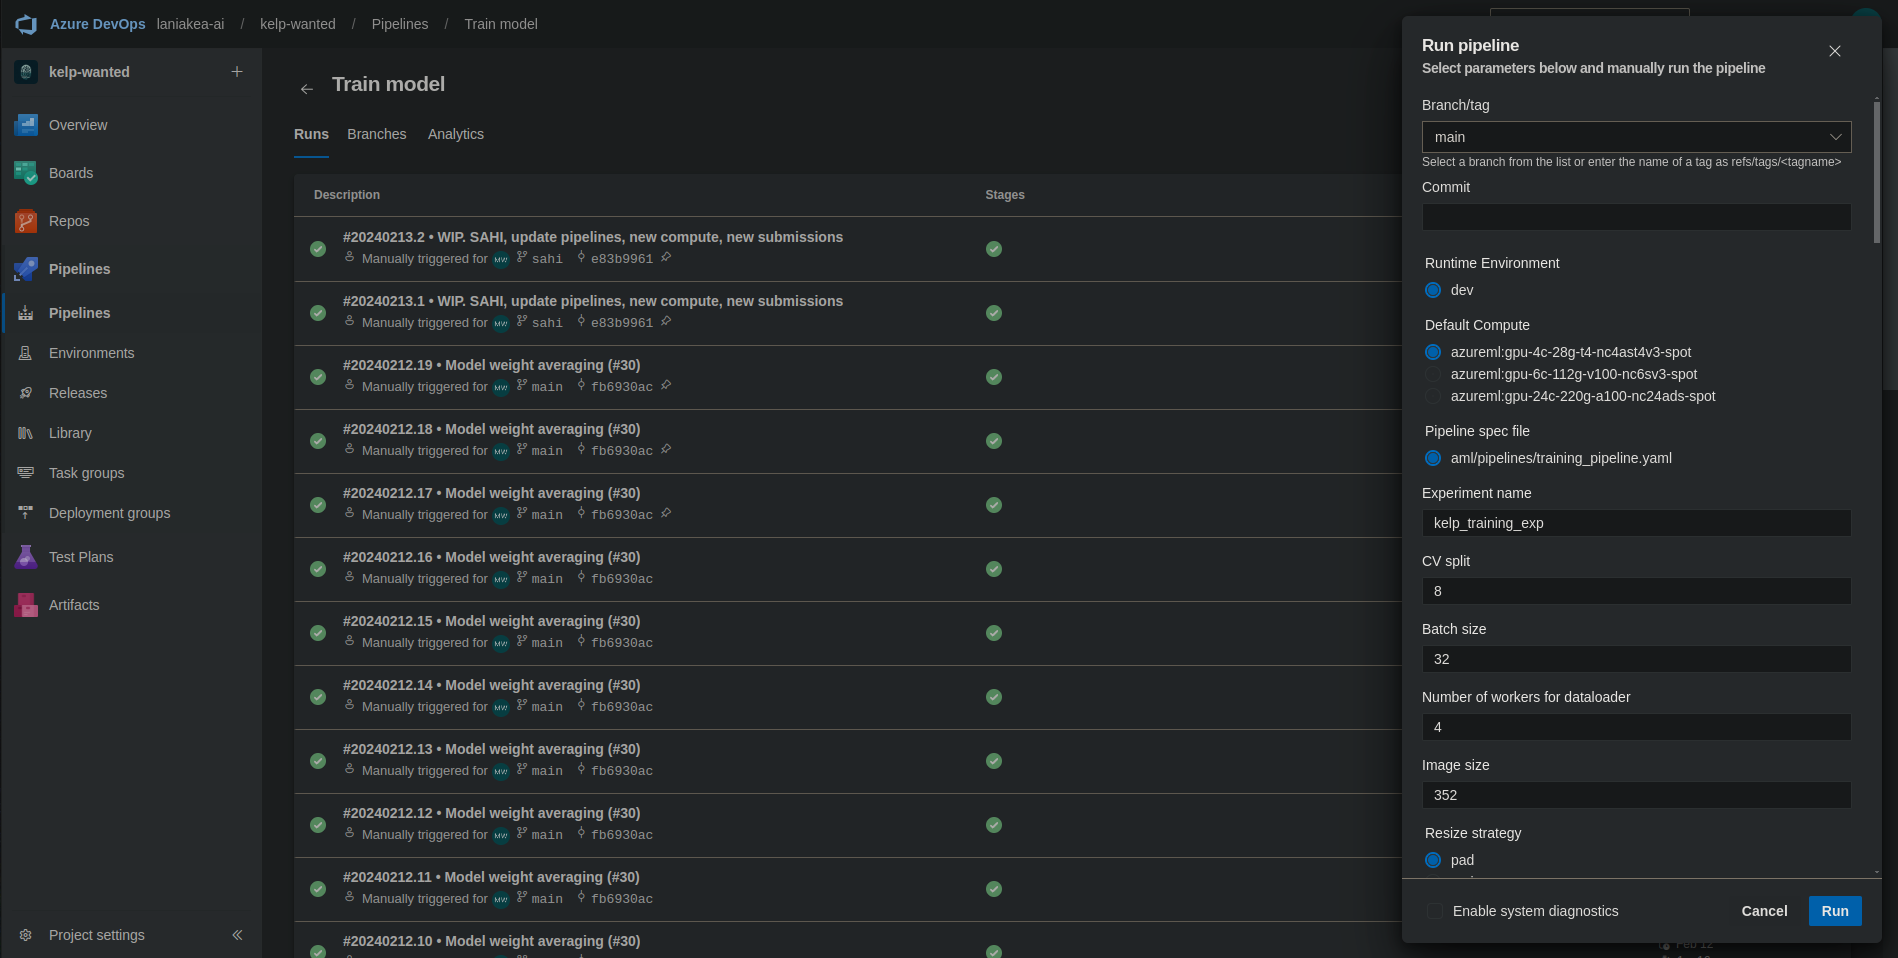
Task: Open Project settings gear icon
Action: (26, 935)
